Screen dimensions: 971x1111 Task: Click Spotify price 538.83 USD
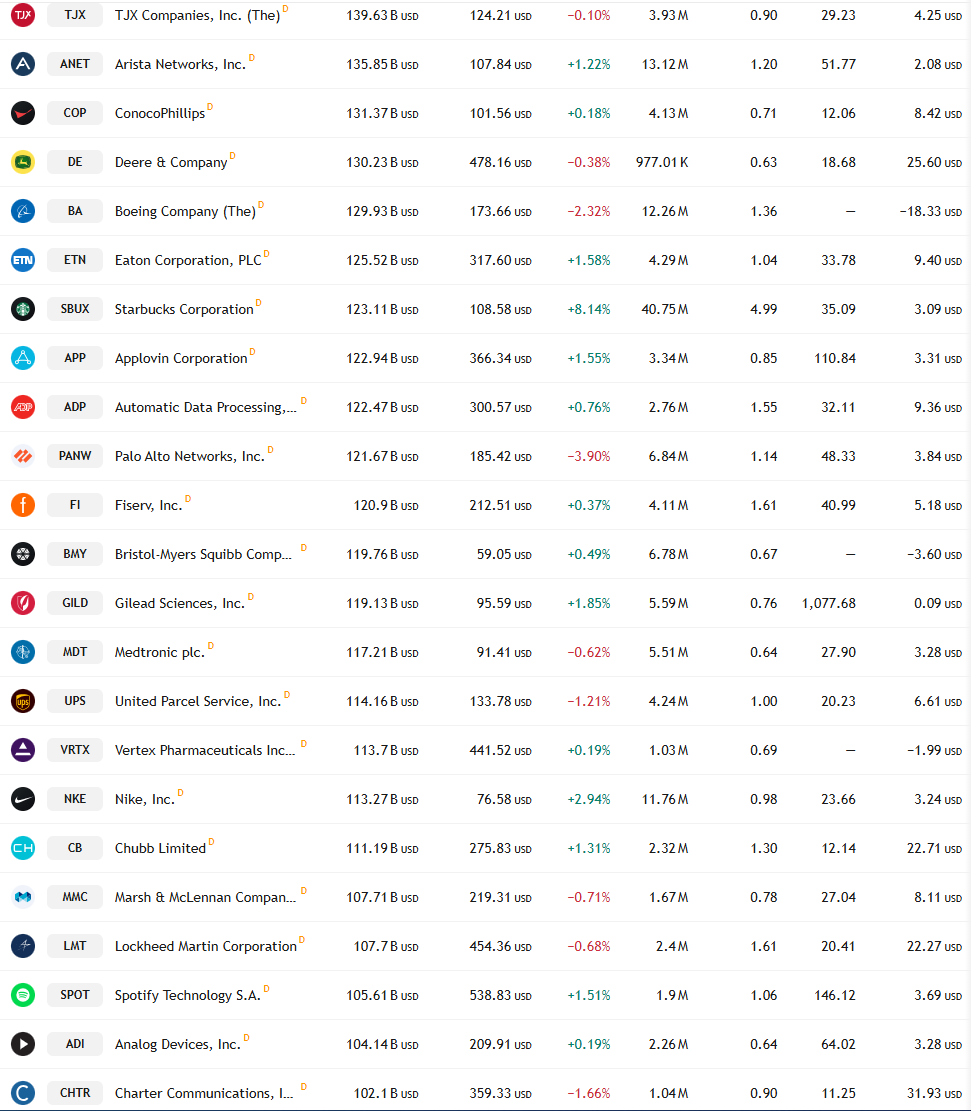coord(500,995)
